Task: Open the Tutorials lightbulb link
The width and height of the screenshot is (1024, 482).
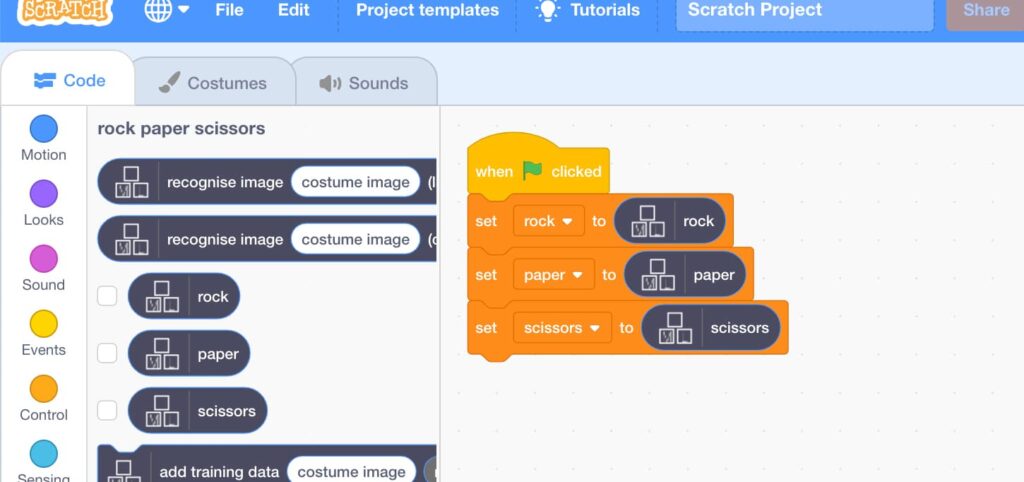Action: click(587, 10)
